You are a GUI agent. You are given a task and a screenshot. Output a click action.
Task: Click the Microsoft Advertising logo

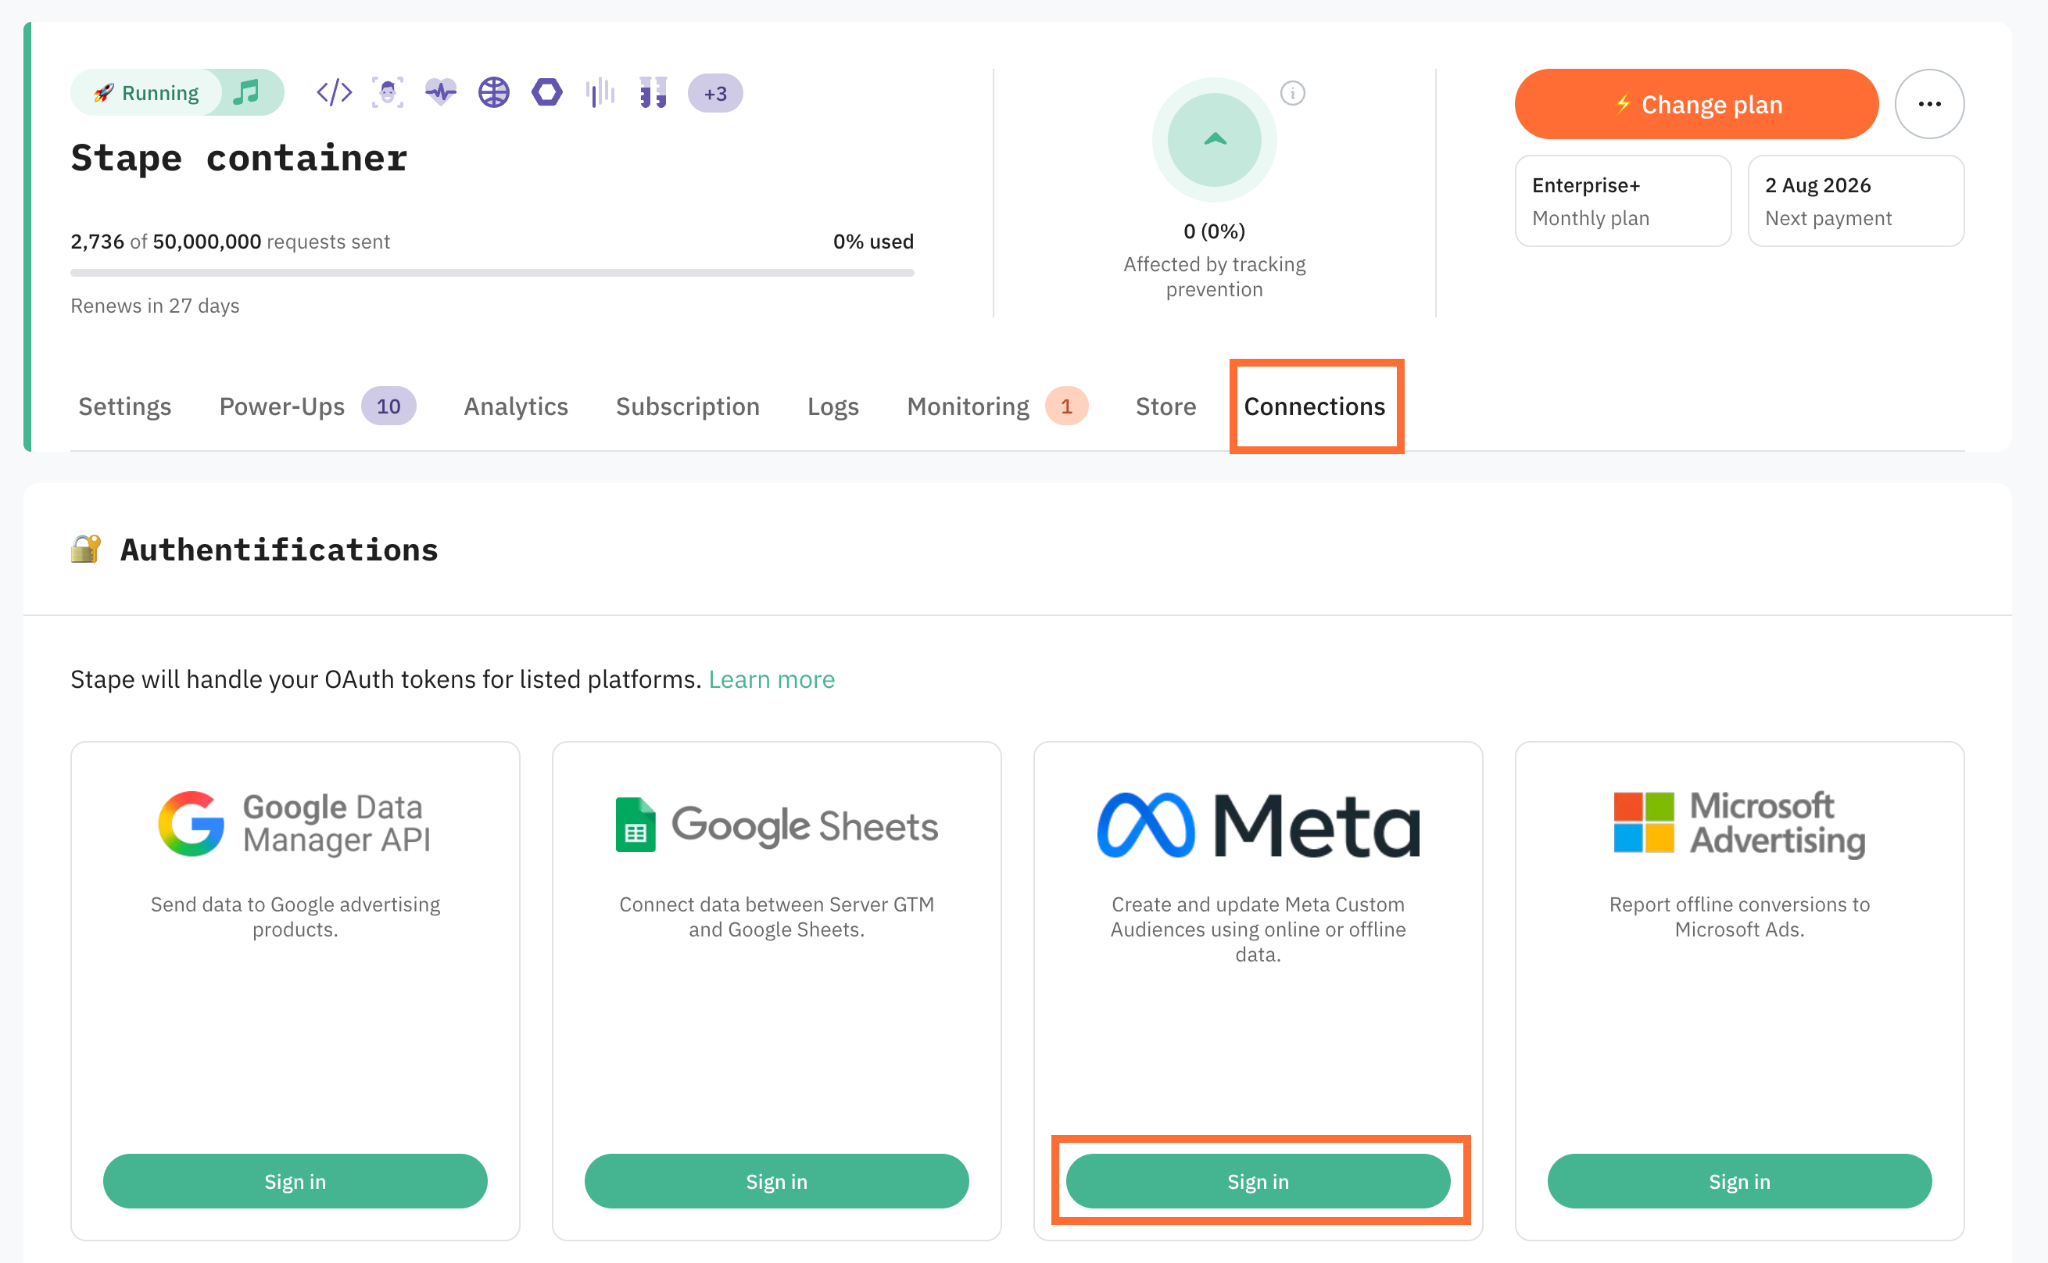pos(1740,824)
